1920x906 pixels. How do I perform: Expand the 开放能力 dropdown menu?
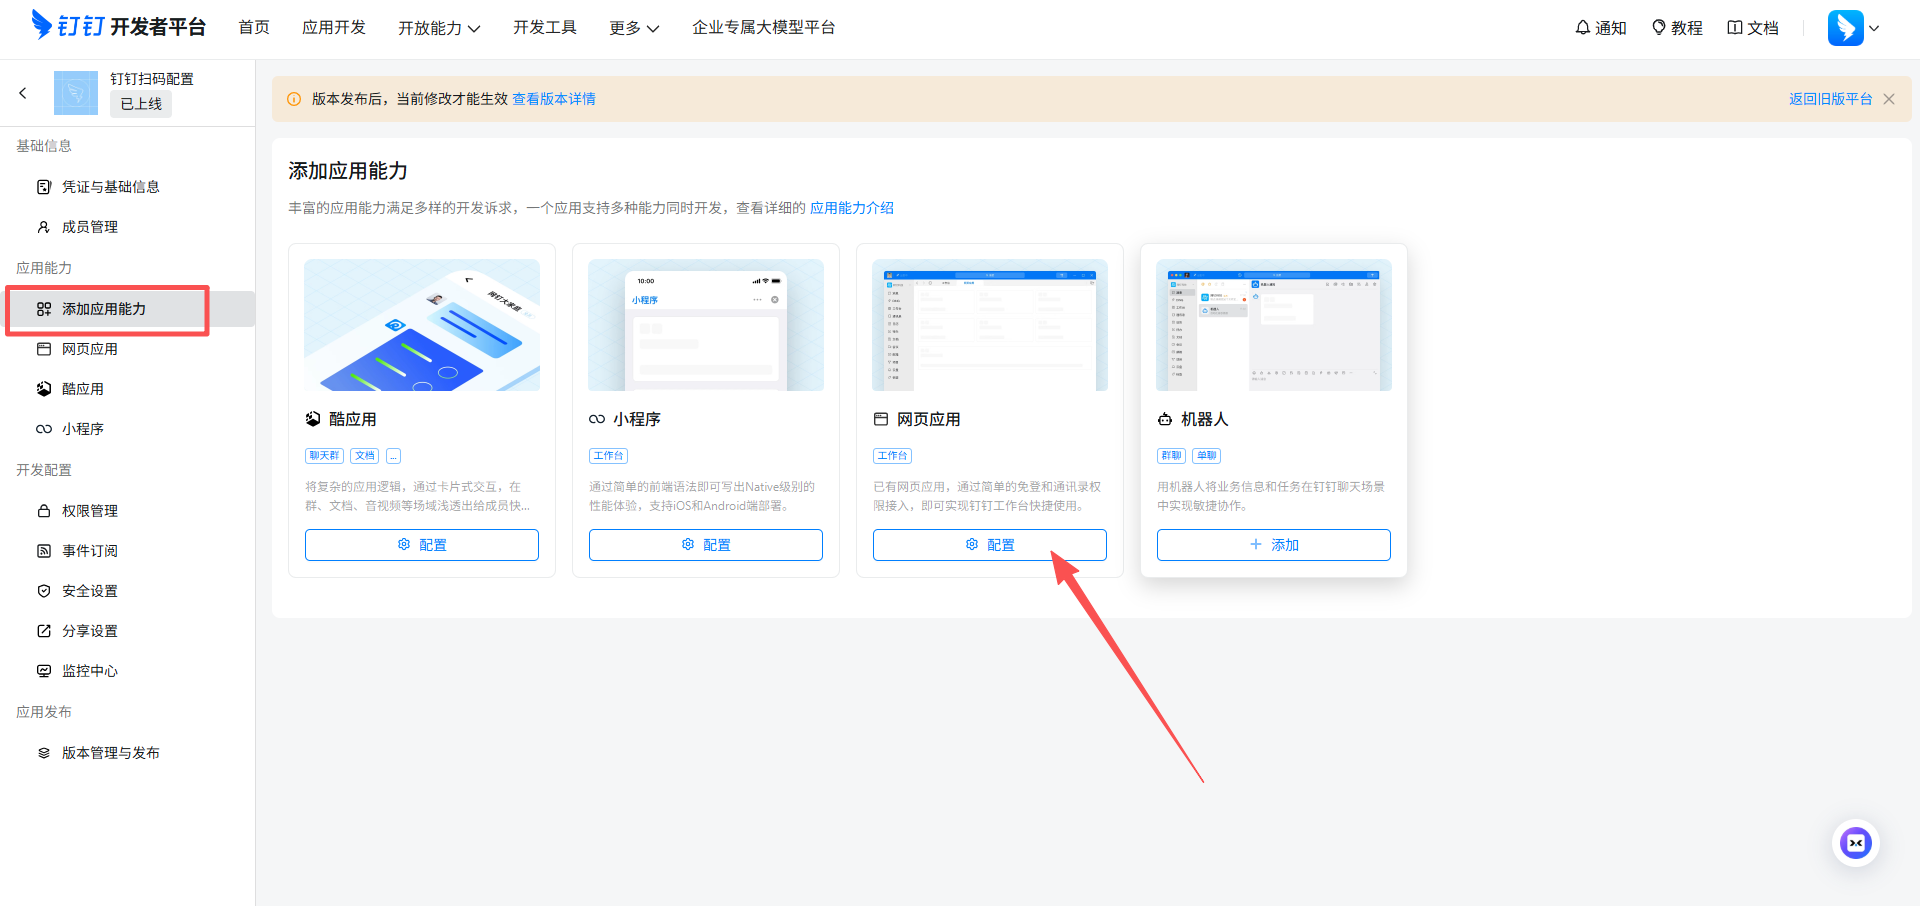pos(439,28)
